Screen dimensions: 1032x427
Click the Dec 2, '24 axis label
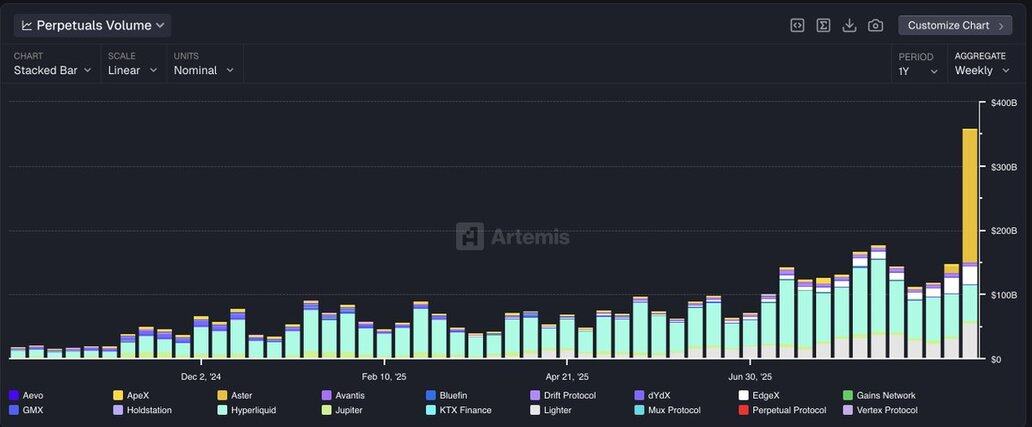point(201,377)
